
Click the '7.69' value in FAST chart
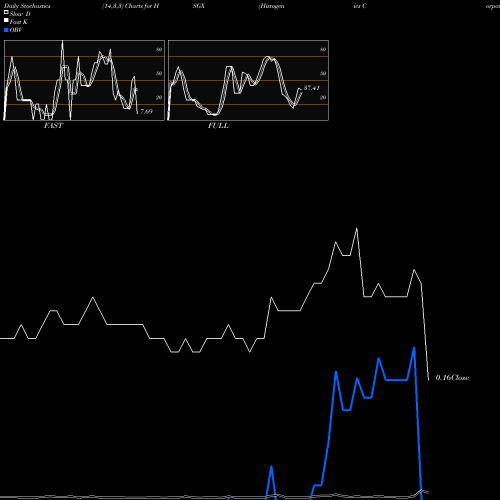[x=146, y=111]
